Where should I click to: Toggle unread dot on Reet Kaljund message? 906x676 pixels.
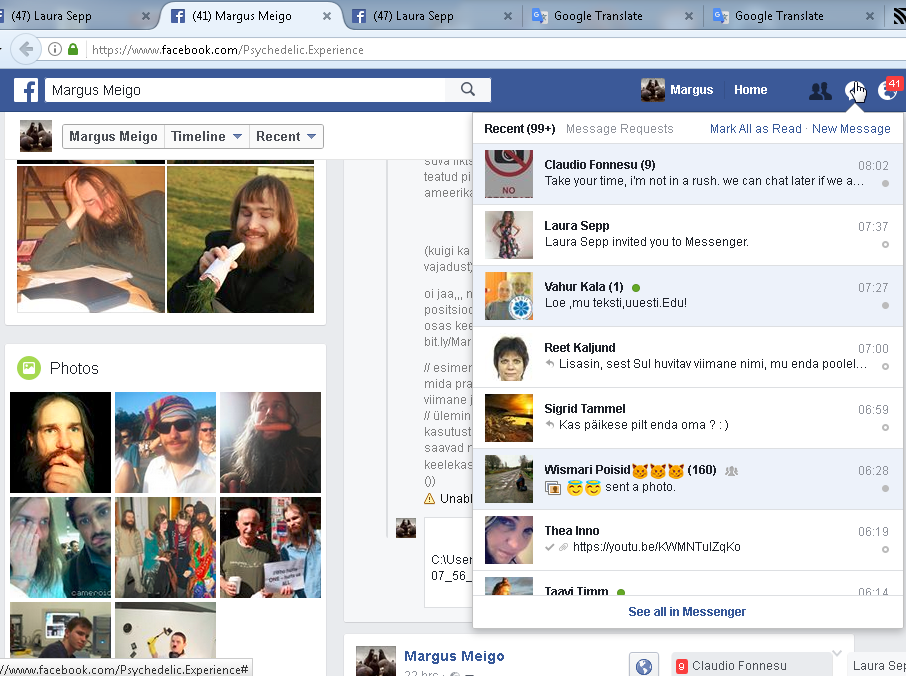(885, 366)
